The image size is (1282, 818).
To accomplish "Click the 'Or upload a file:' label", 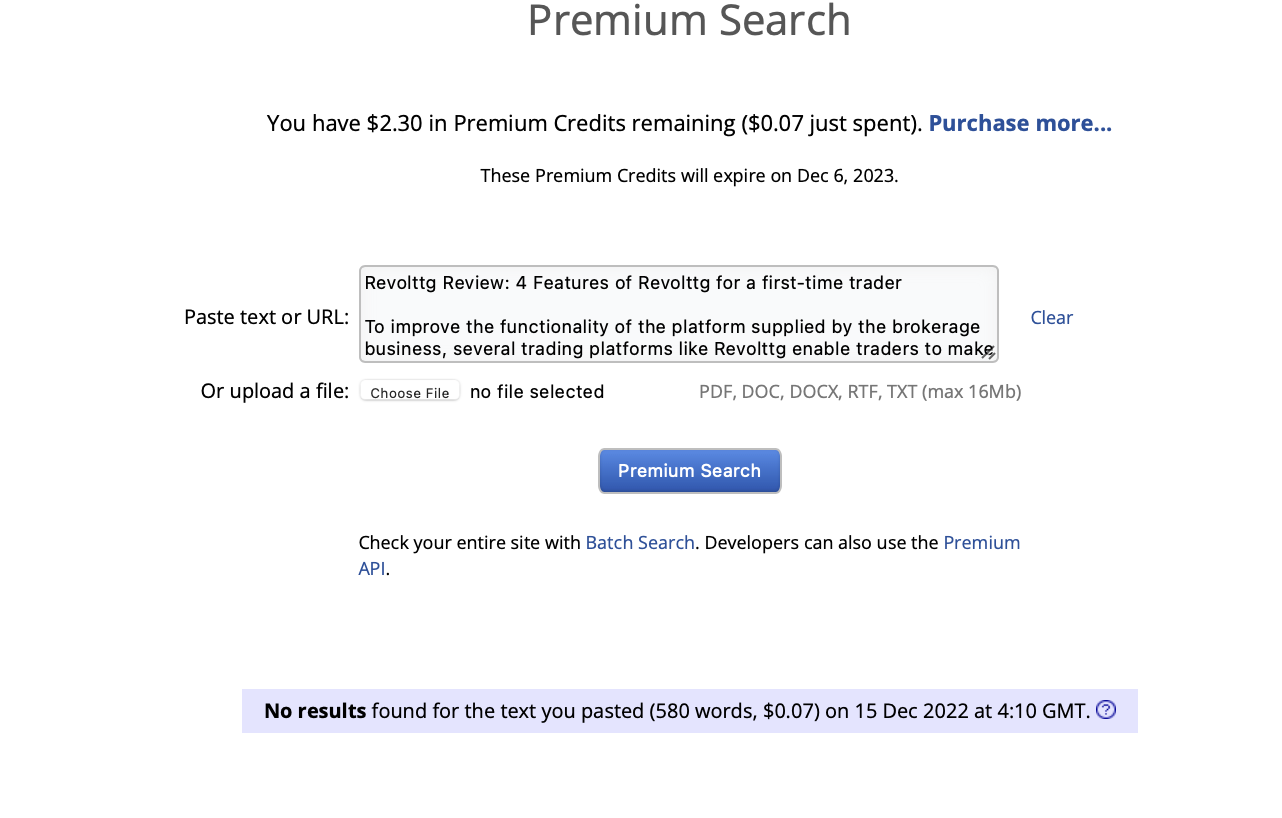I will point(275,391).
